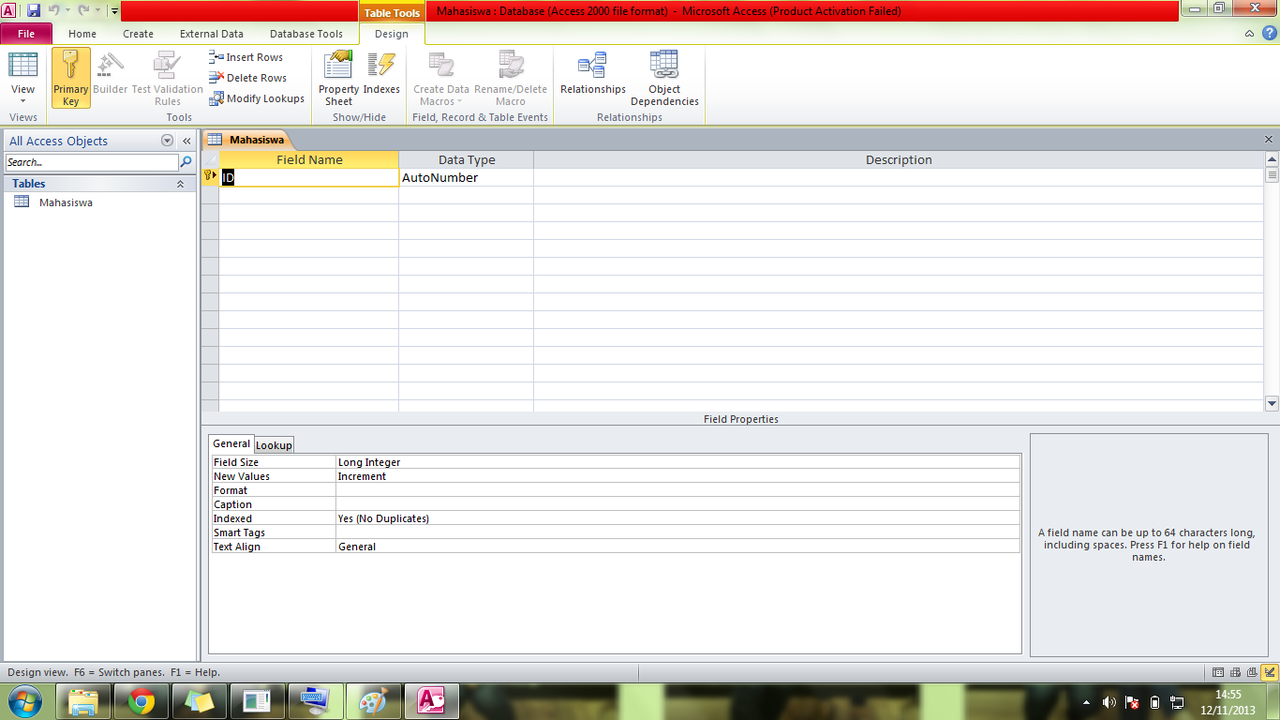Open the volume control in system tray
Viewport: 1280px width, 720px height.
[x=1109, y=702]
